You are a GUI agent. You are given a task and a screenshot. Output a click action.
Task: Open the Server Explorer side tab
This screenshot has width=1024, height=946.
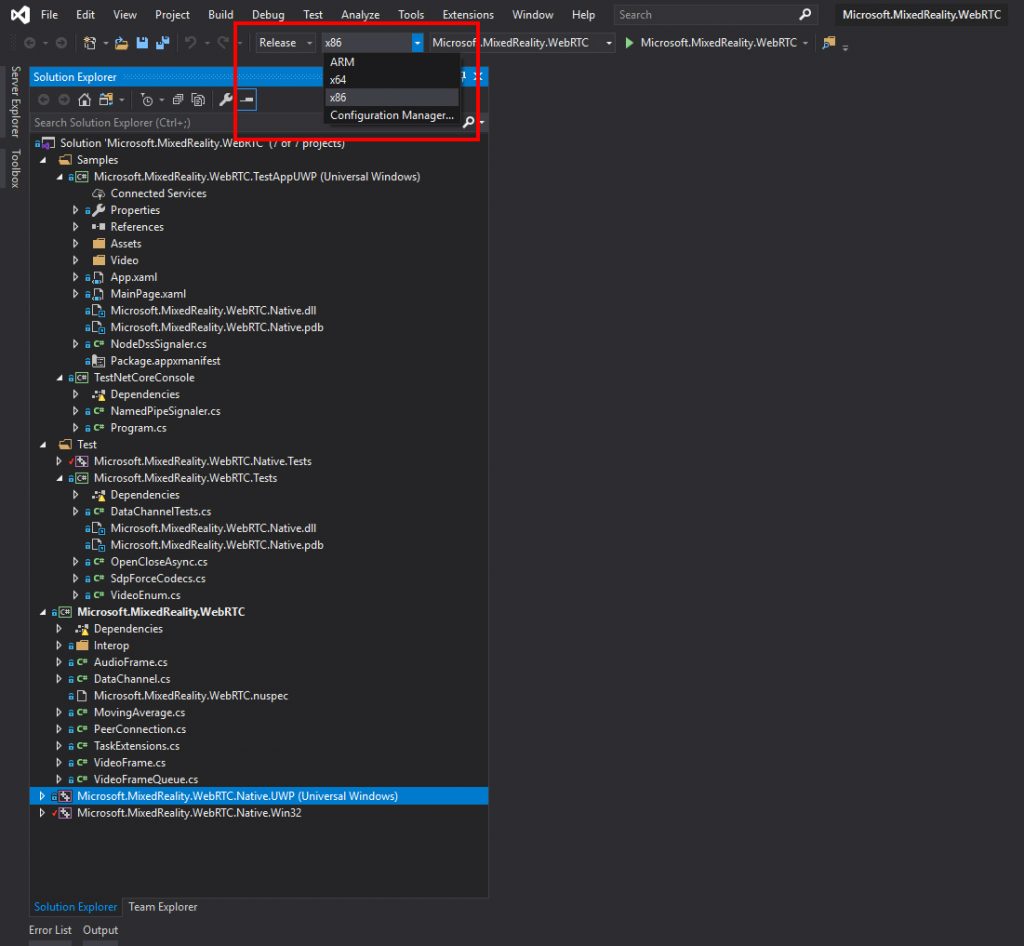tap(16, 102)
